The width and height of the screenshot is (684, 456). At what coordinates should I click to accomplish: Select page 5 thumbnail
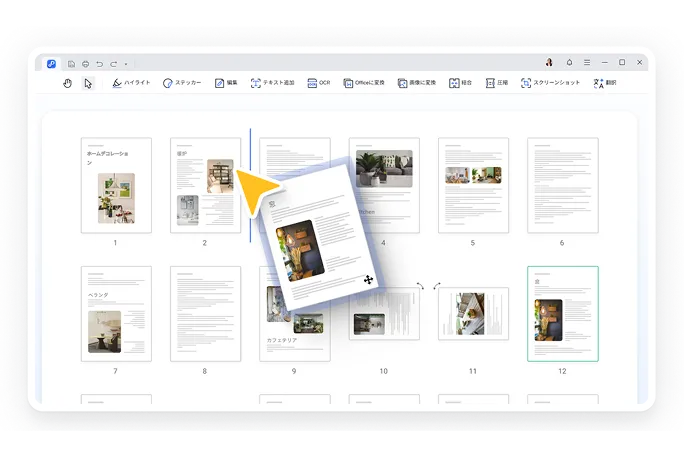click(x=473, y=185)
